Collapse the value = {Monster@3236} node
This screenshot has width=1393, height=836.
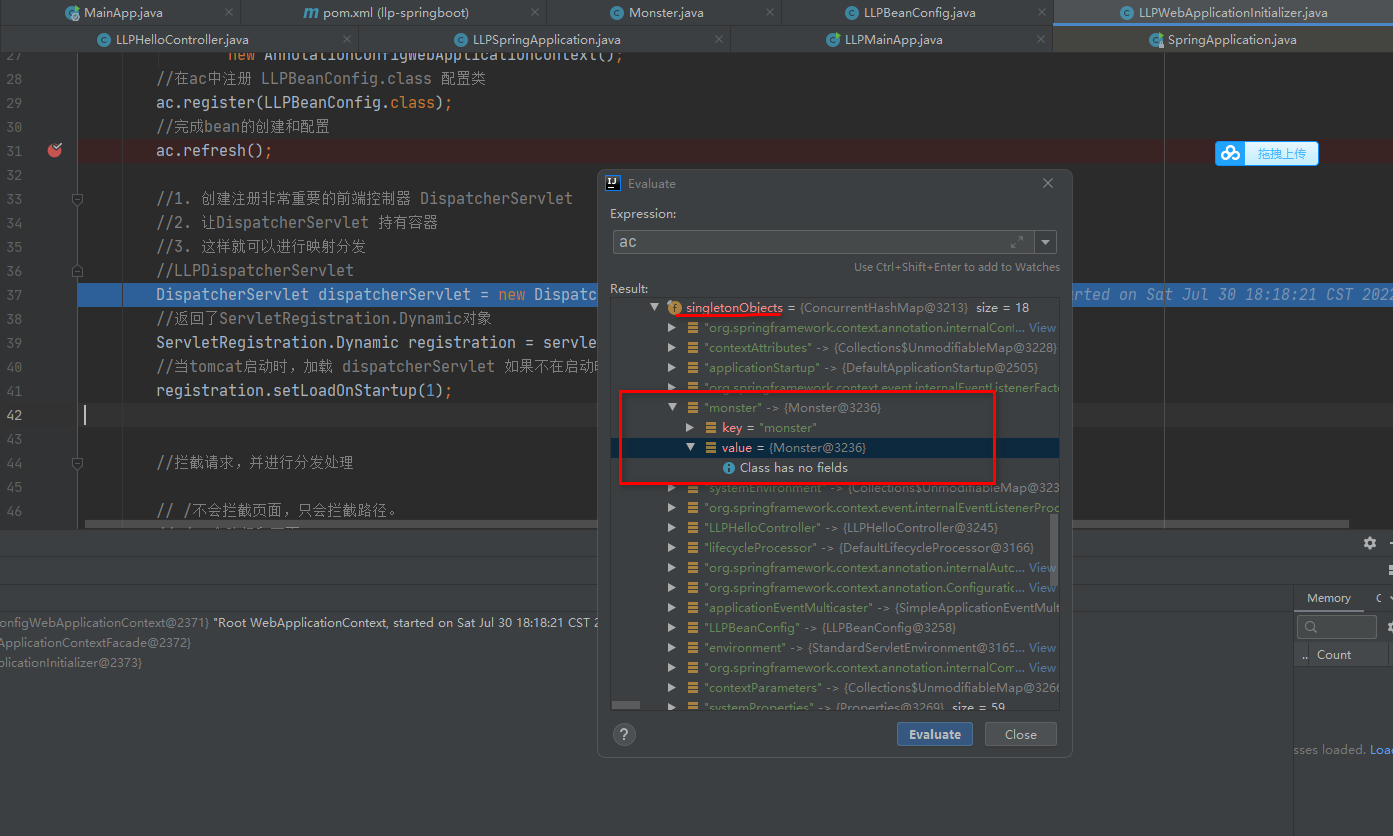pyautogui.click(x=689, y=447)
